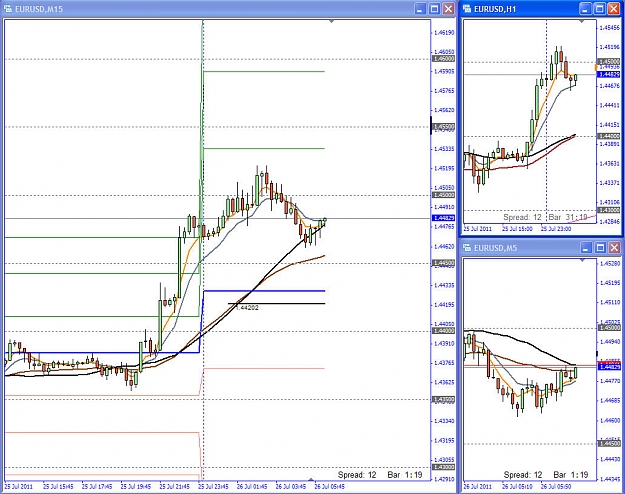625x494 pixels.
Task: Click the 1.43000 price label on M15 scale
Action: [x=444, y=467]
